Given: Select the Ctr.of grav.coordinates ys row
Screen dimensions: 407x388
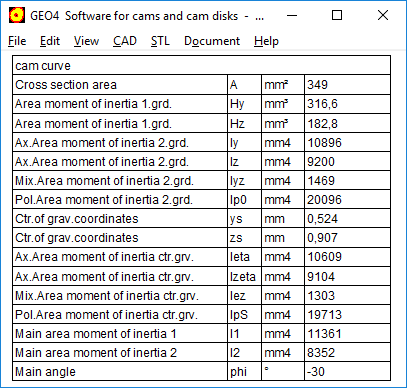Looking at the screenshot, I should [201, 219].
